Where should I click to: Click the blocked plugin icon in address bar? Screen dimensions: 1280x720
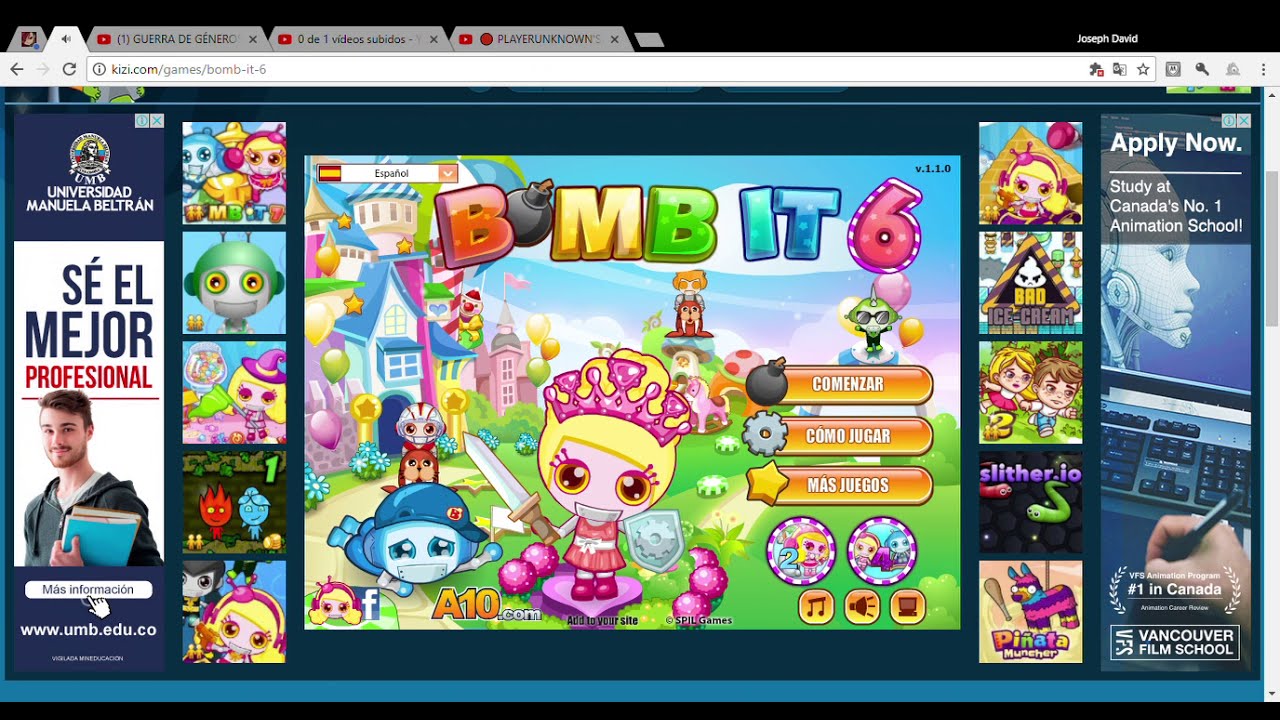(x=1096, y=69)
